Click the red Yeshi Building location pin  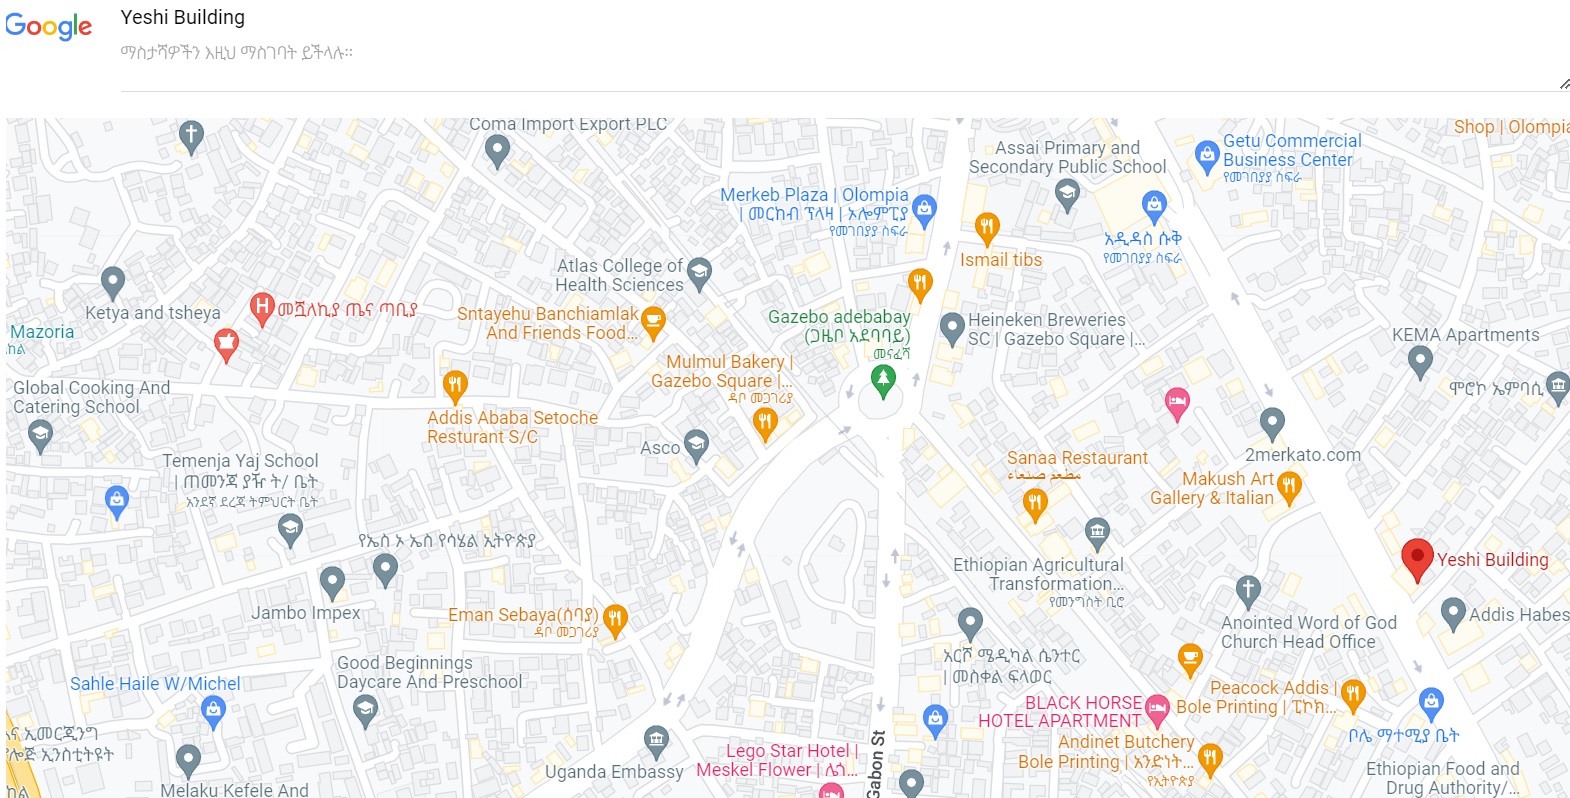1417,559
